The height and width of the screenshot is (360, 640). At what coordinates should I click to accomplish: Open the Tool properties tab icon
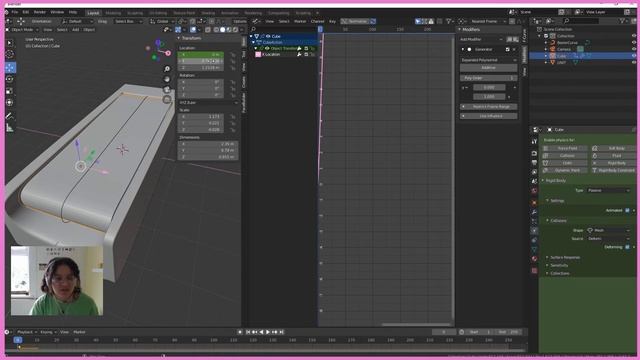pyautogui.click(x=534, y=141)
